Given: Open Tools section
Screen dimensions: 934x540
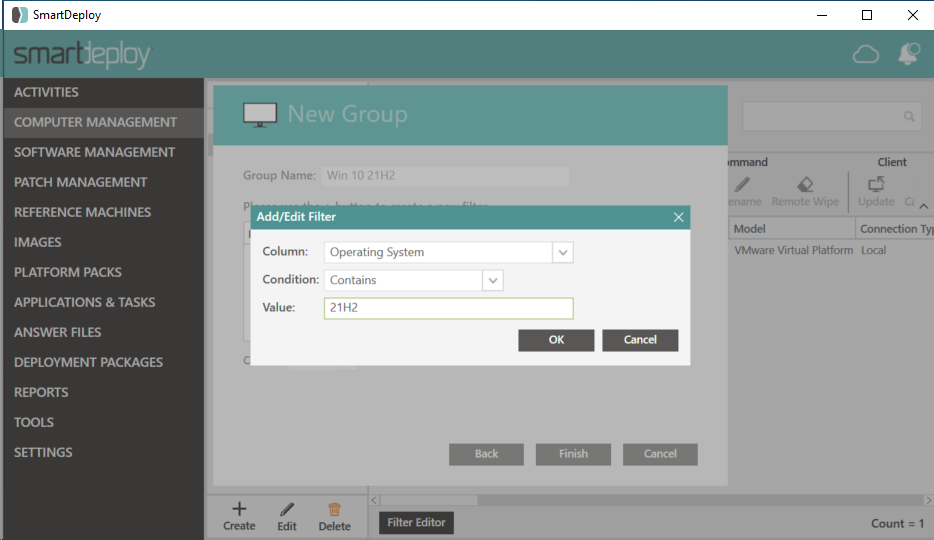Looking at the screenshot, I should (104, 422).
